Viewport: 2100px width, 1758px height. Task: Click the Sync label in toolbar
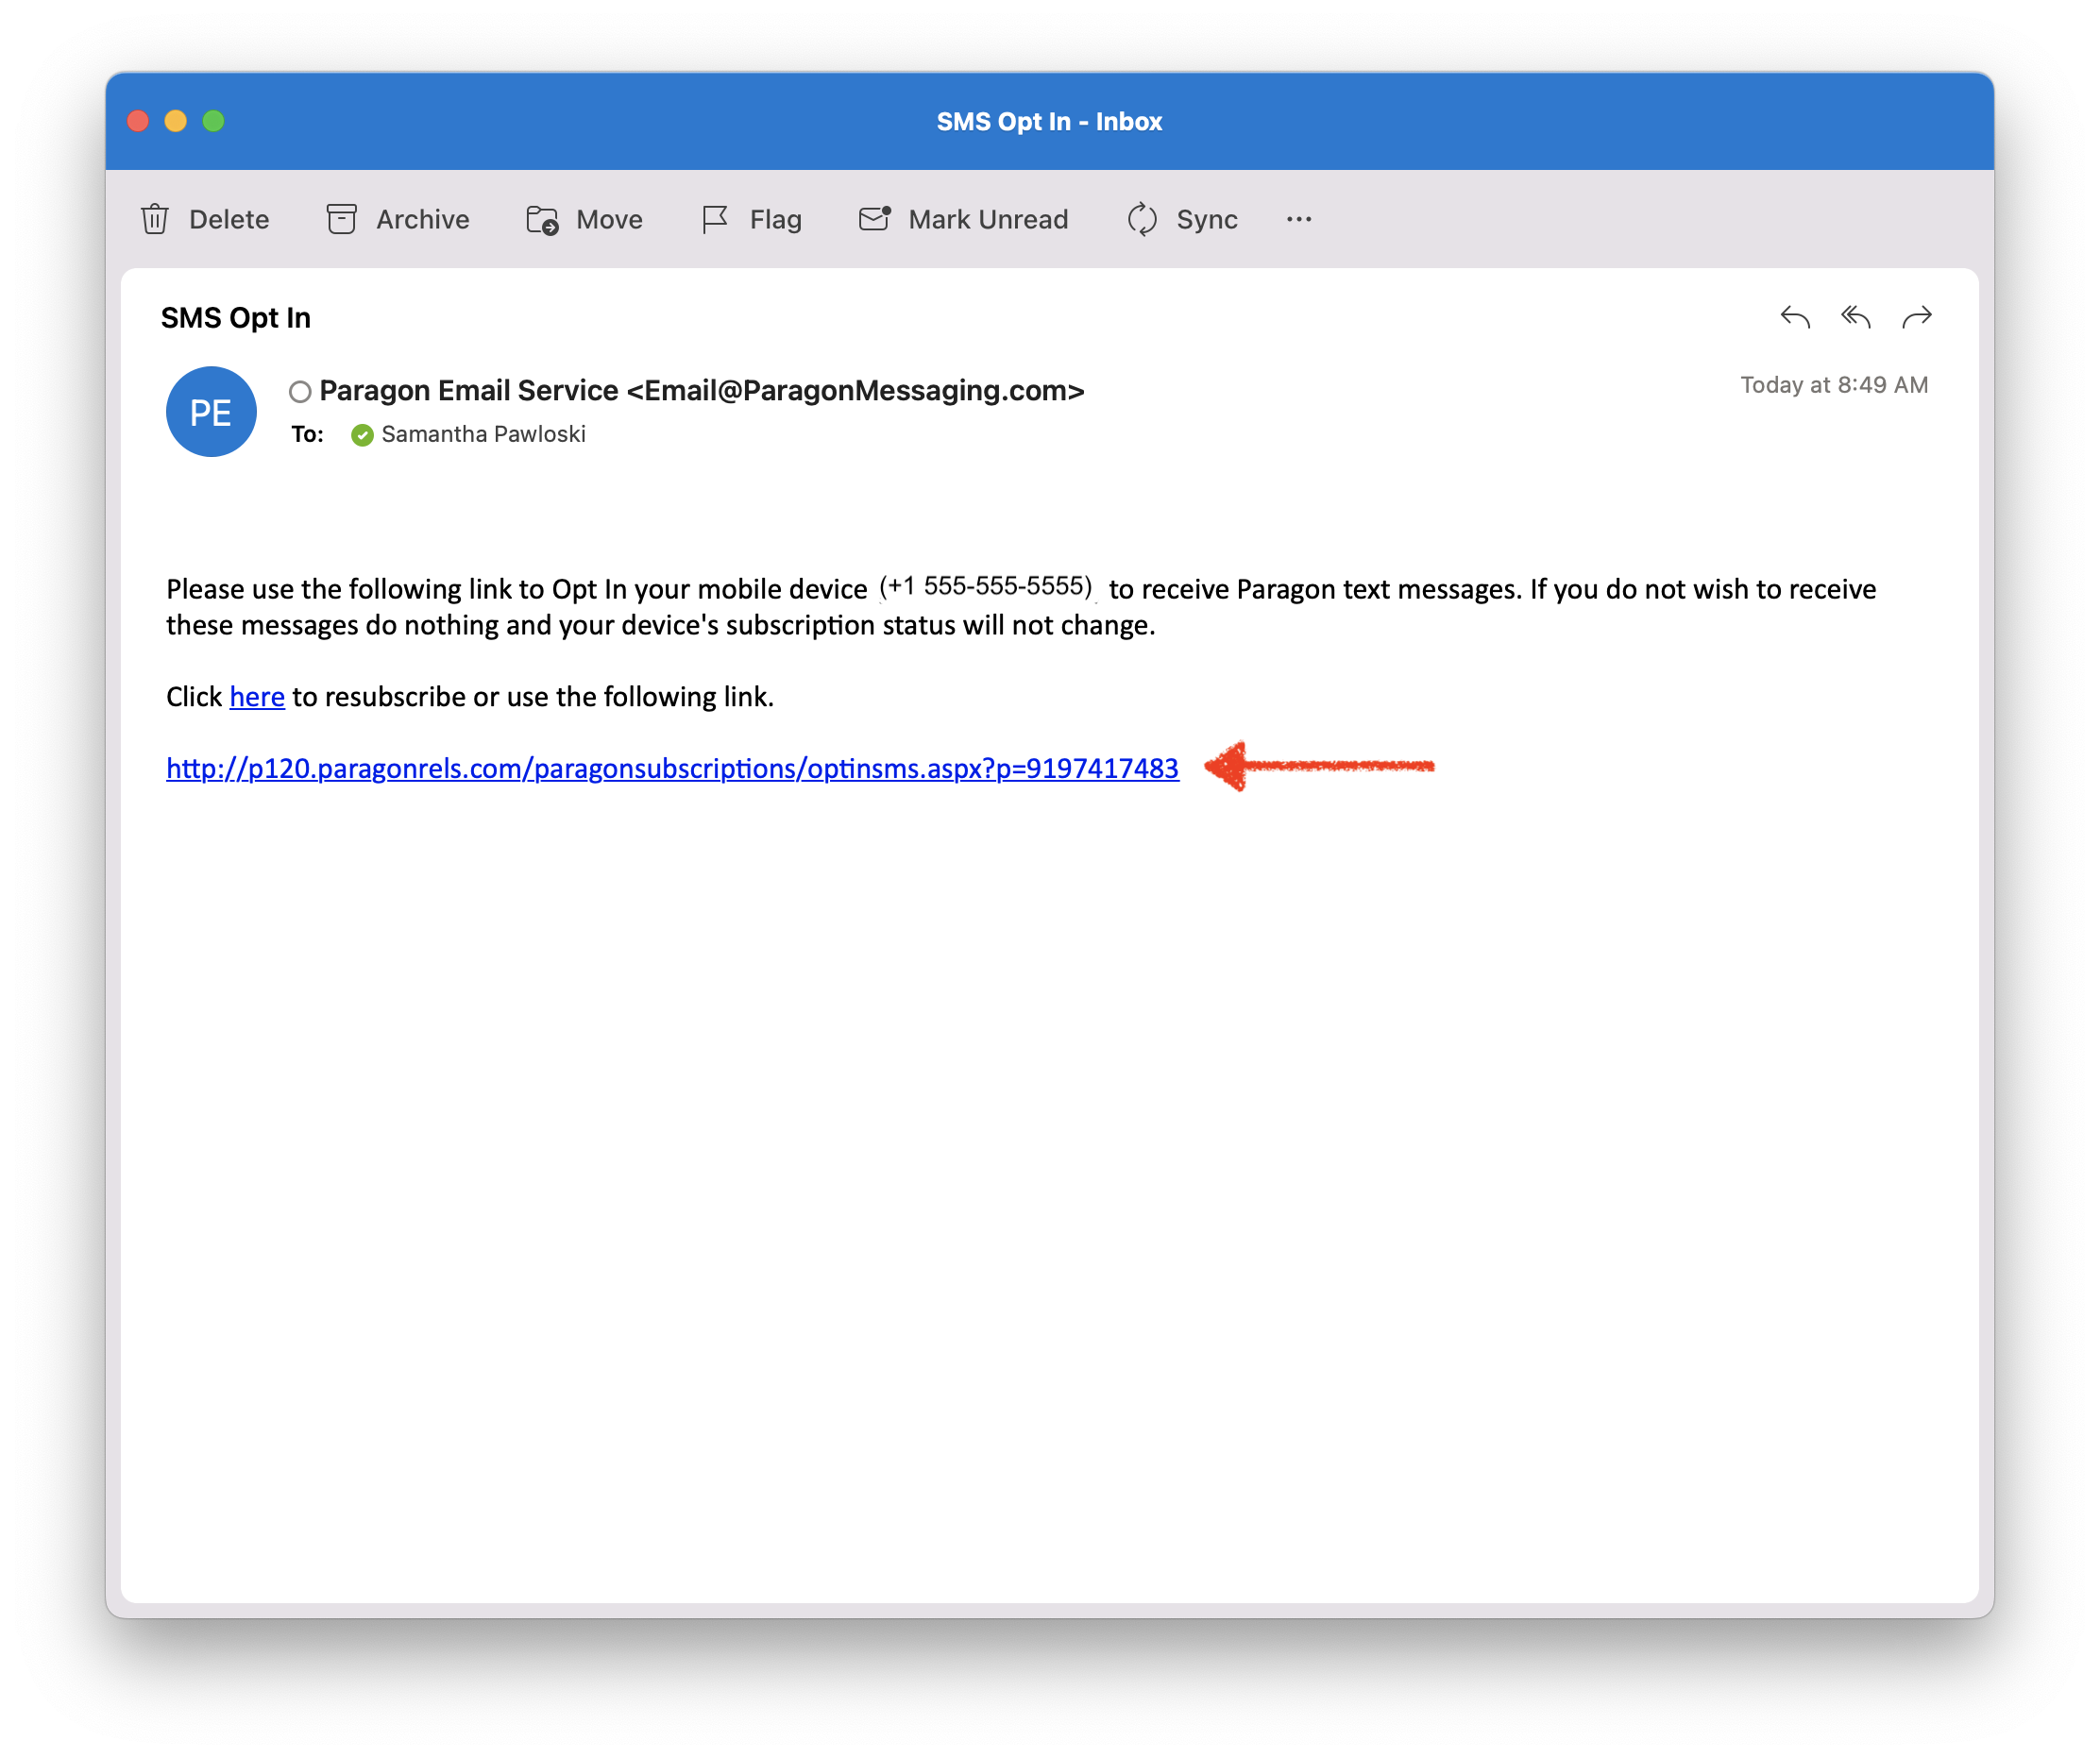(x=1207, y=219)
